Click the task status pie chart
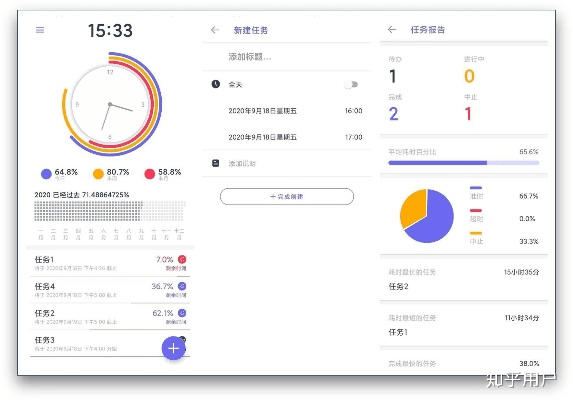This screenshot has height=400, width=573. [x=427, y=216]
